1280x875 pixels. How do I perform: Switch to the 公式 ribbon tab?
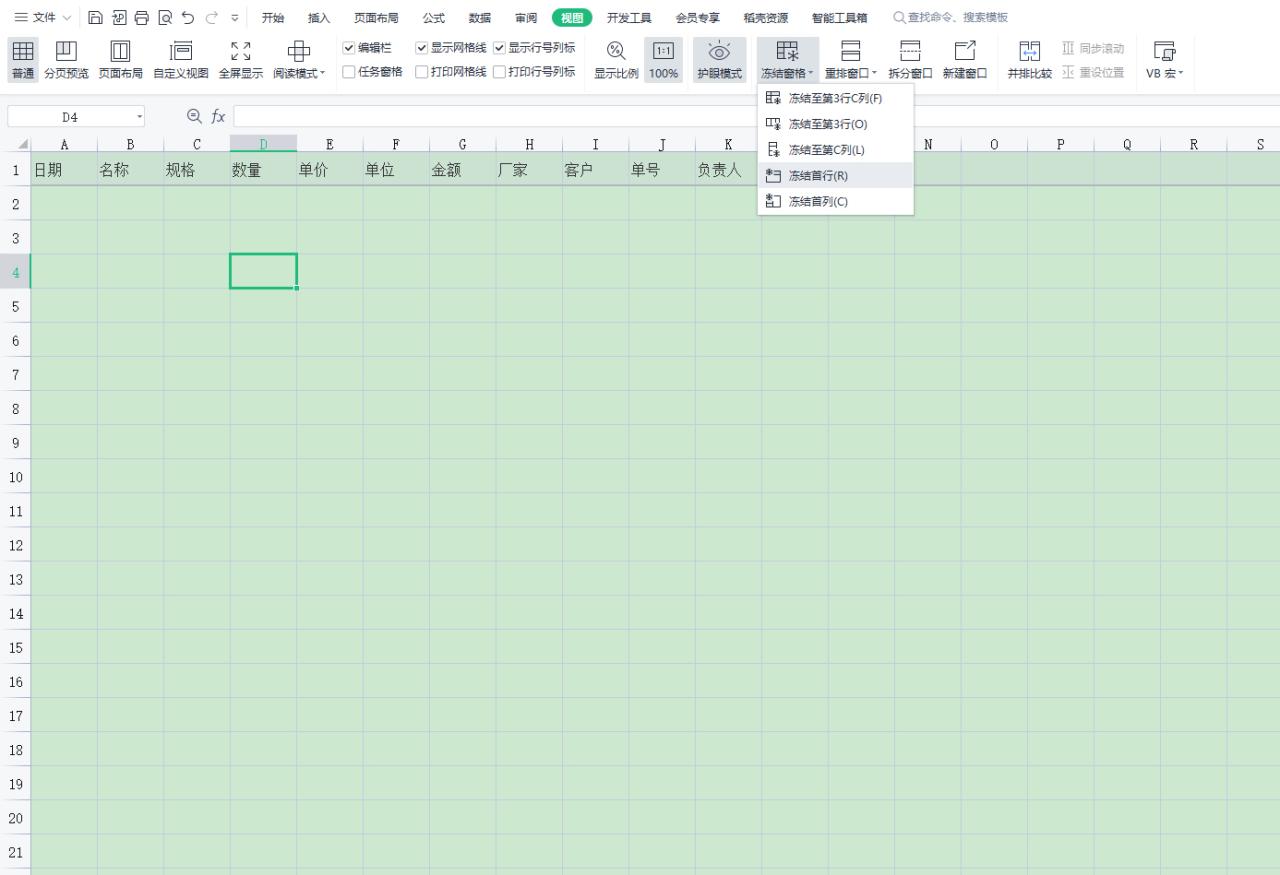433,17
